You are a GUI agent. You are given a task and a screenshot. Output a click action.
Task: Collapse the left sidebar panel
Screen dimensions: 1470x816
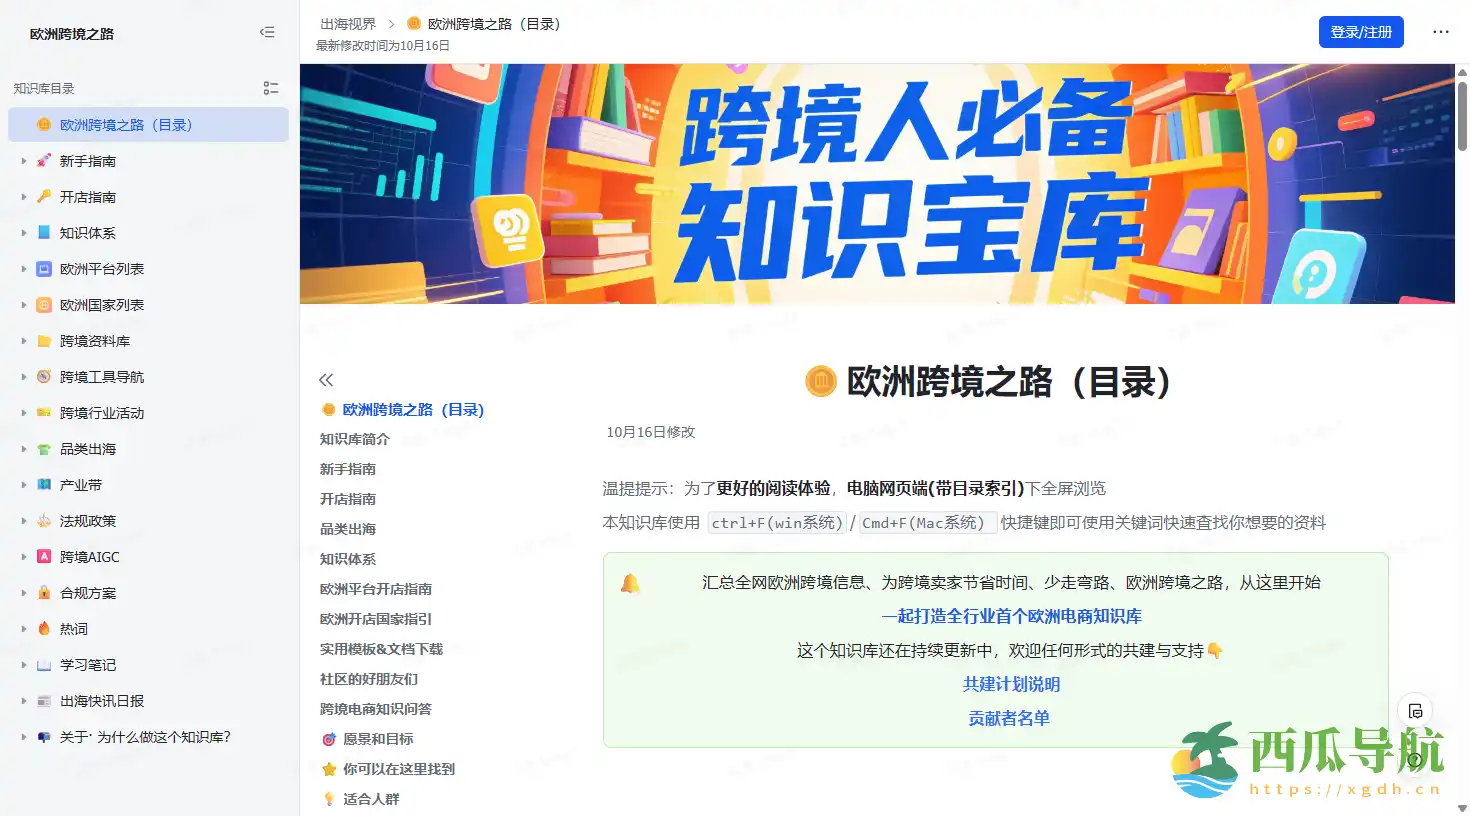267,32
